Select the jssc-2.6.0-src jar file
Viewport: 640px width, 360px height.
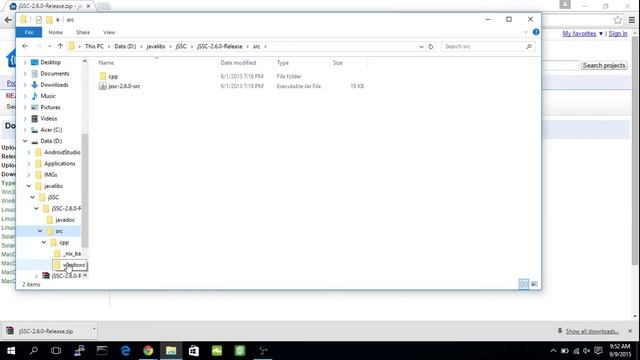point(124,86)
